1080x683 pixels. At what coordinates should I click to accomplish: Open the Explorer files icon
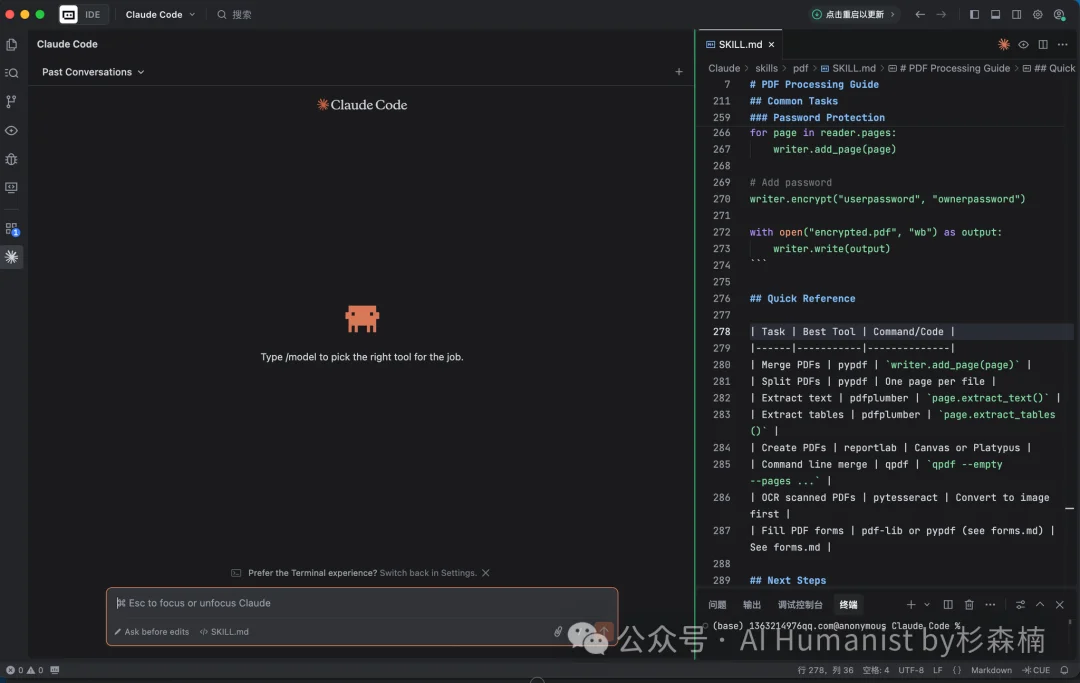(12, 45)
